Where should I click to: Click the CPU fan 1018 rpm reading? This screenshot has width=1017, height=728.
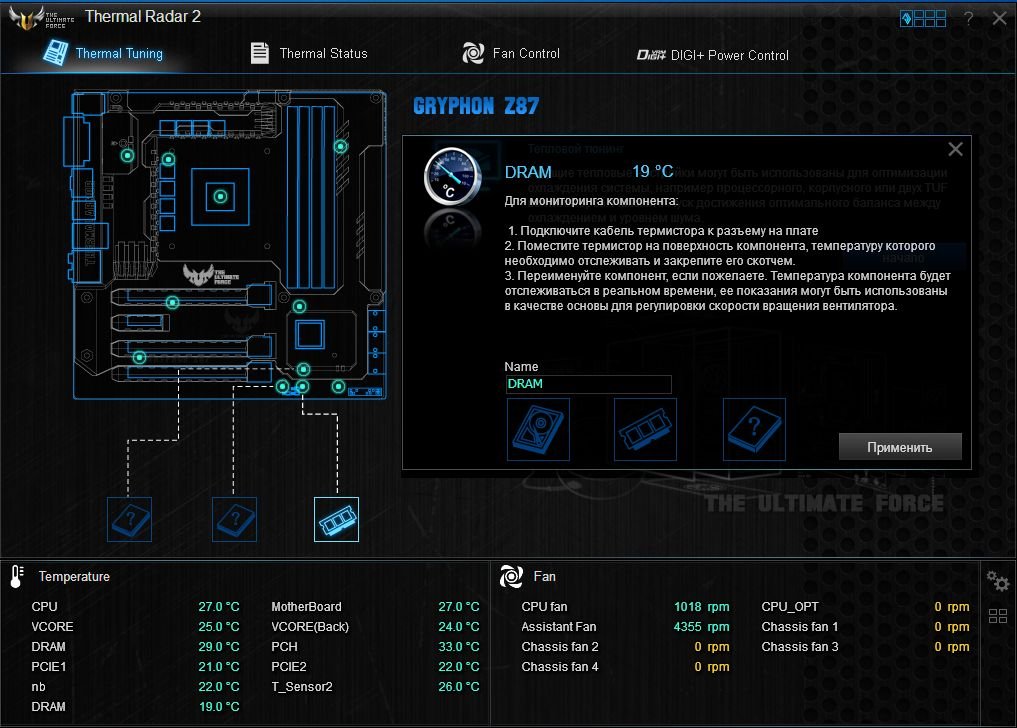point(701,607)
